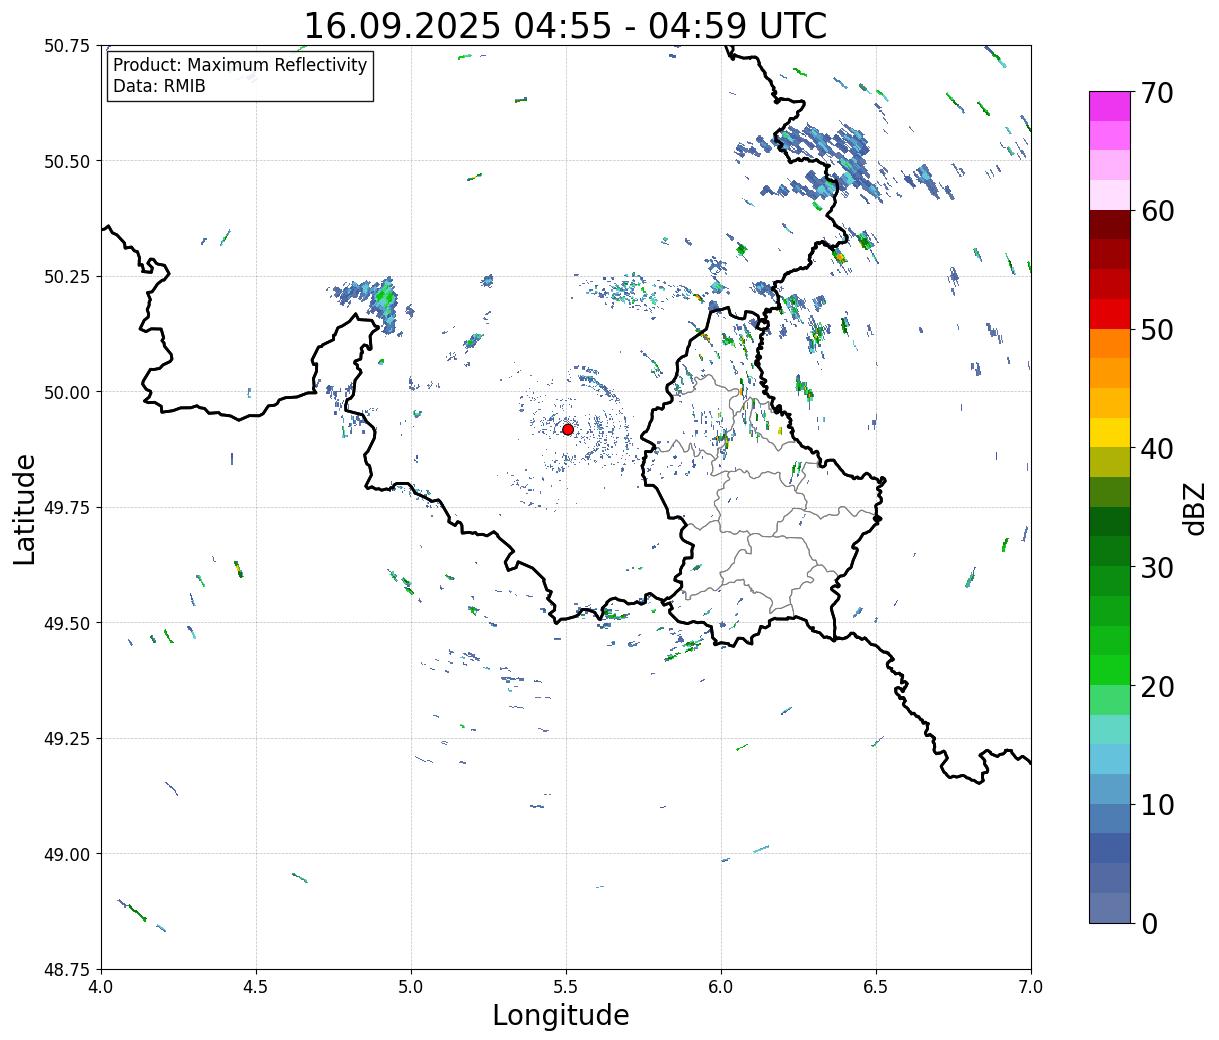1219x1040 pixels.
Task: Click the dark green 30 dBZ colorbar segment
Action: [x=1110, y=552]
